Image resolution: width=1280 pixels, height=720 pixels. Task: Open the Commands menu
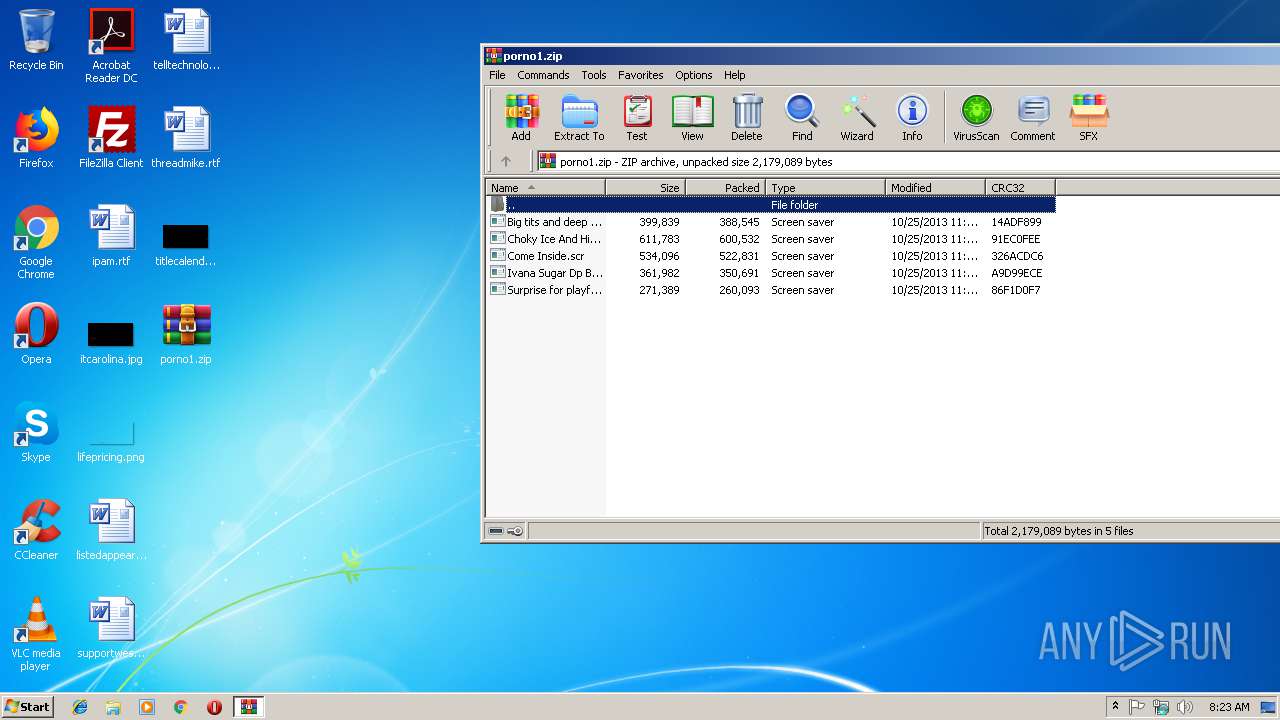(x=543, y=75)
